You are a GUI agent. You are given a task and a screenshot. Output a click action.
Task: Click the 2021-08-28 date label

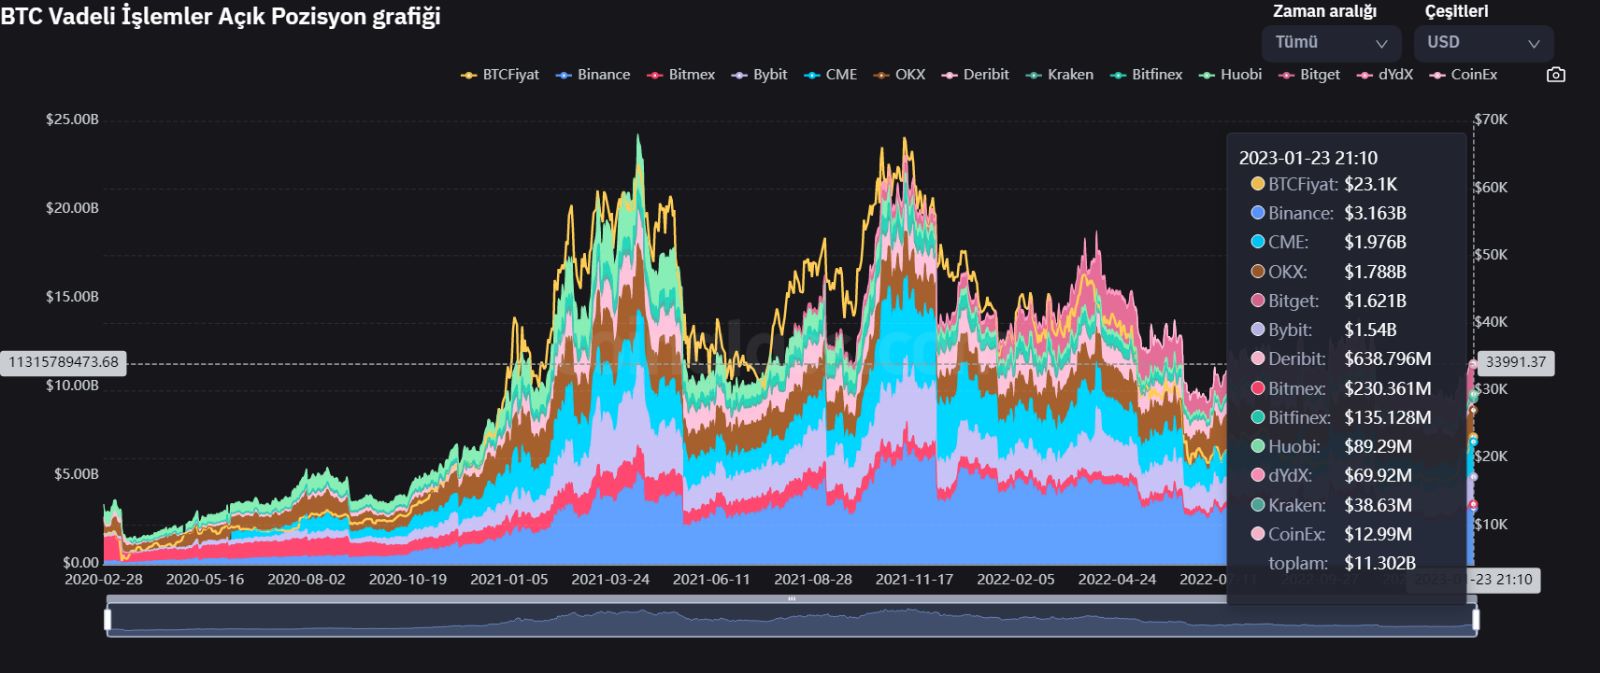(813, 579)
